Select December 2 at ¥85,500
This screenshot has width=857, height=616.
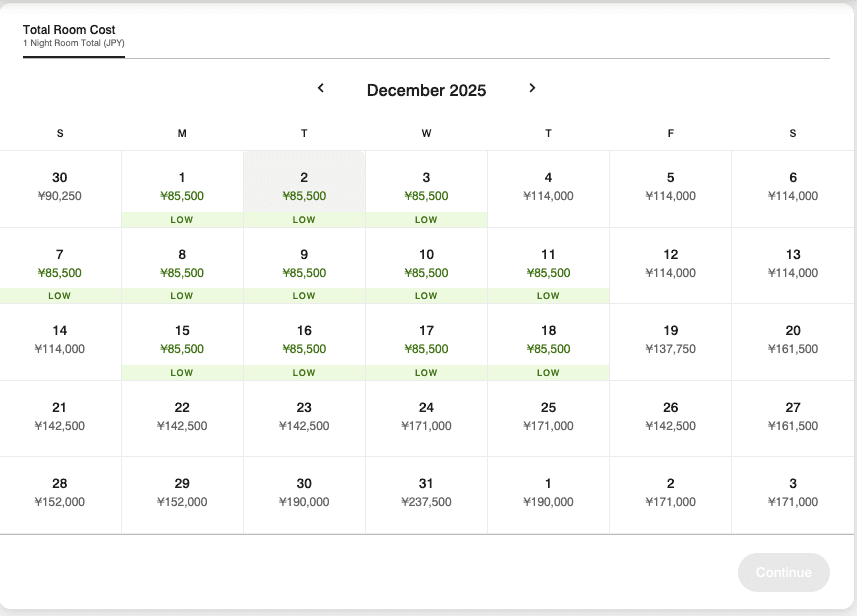304,187
